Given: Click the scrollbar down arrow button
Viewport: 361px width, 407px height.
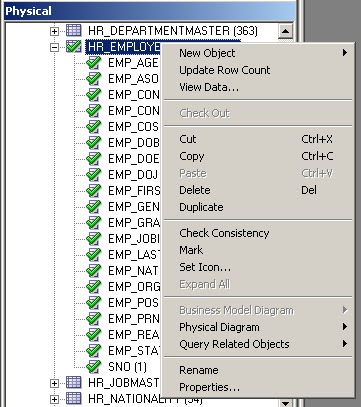Looking at the screenshot, I should coord(285,403).
